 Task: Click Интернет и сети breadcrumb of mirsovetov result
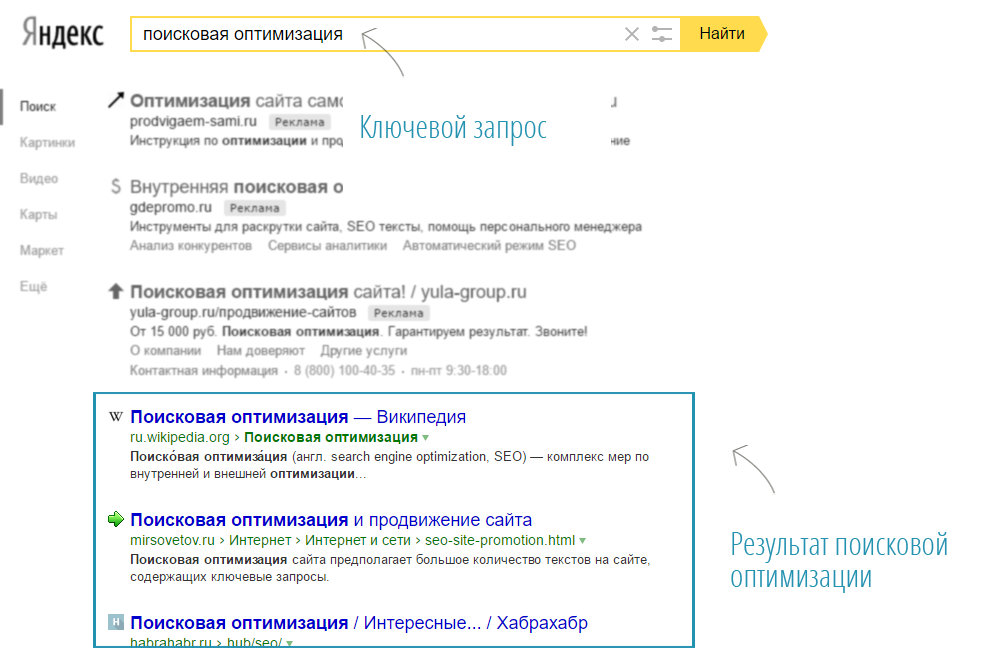pos(358,540)
